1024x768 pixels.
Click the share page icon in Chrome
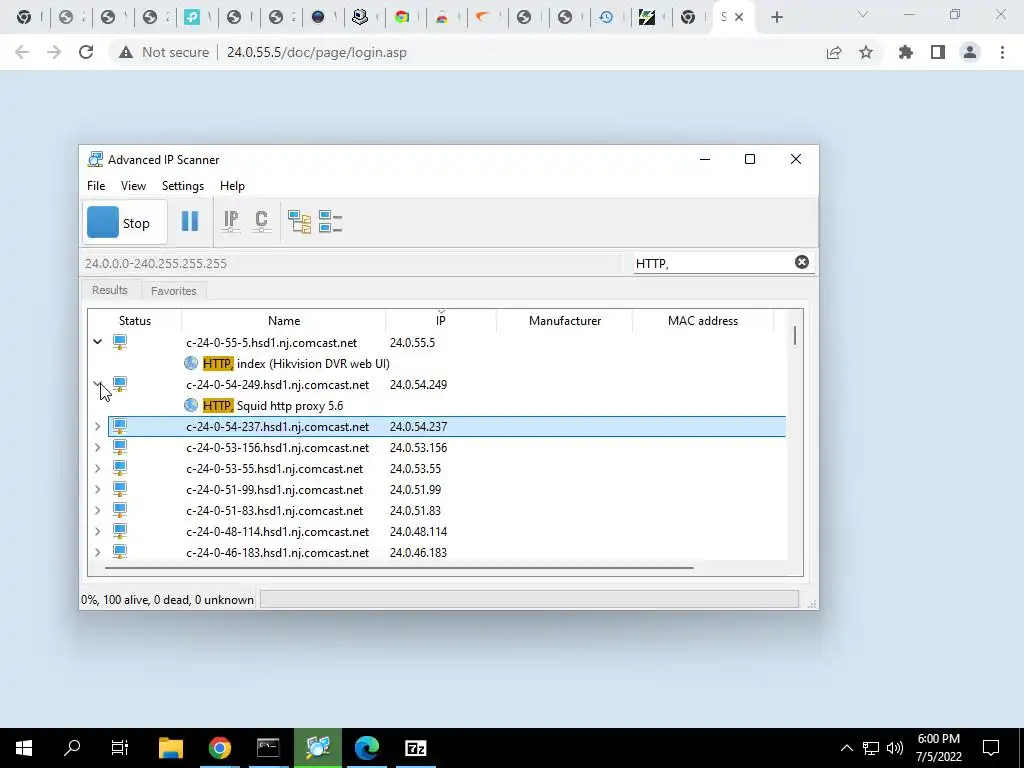pyautogui.click(x=834, y=52)
